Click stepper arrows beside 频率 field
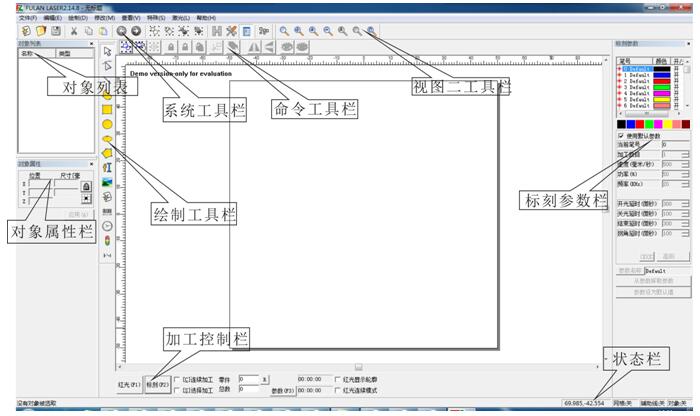Screen dimensions: 700x416 point(685,183)
